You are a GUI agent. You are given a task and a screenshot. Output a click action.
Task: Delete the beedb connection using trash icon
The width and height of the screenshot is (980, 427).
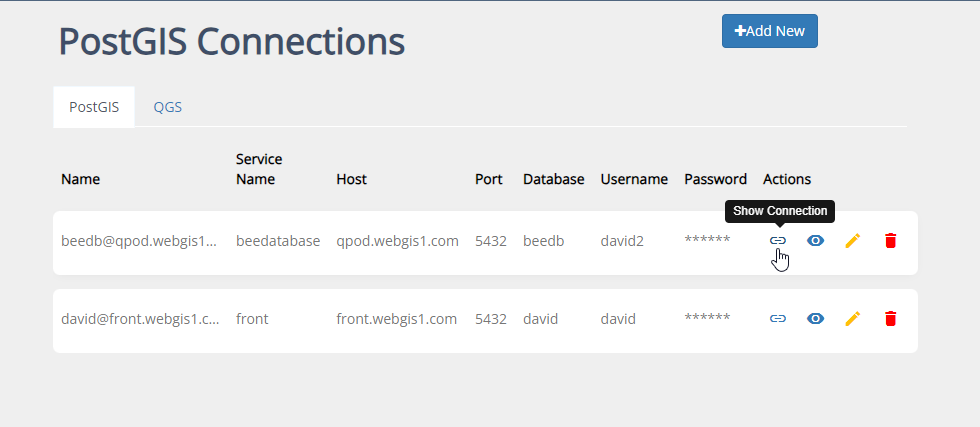pos(890,241)
